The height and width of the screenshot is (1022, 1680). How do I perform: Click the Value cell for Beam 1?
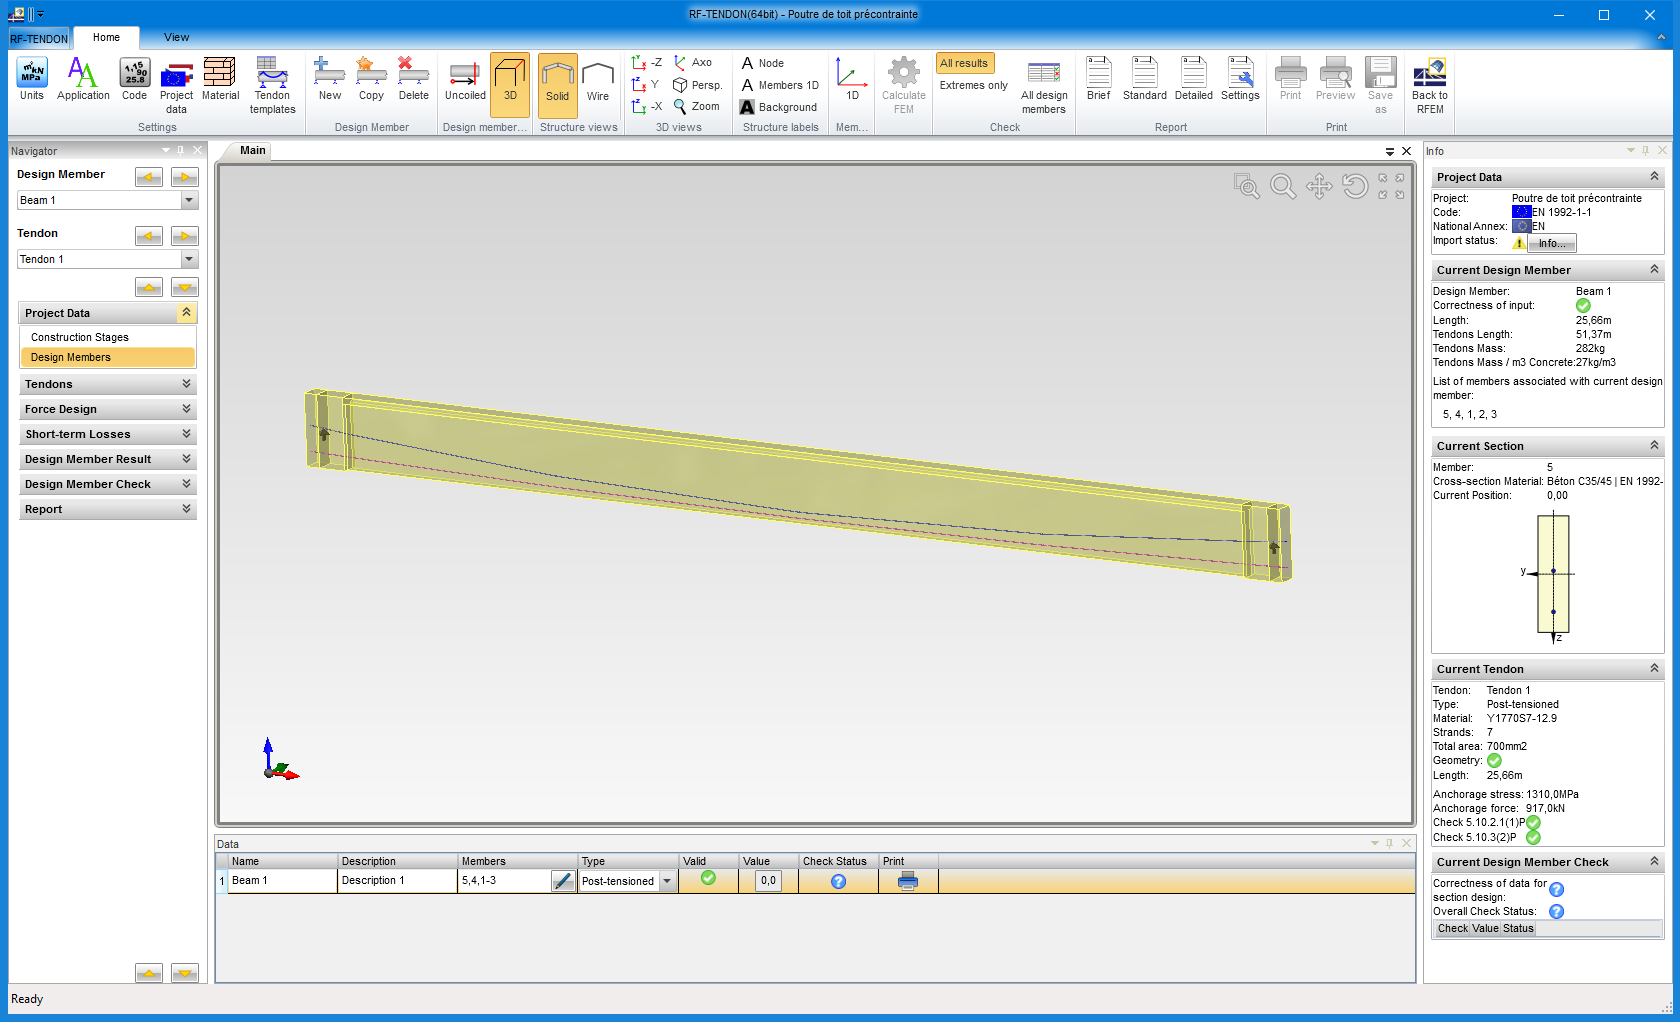[768, 881]
